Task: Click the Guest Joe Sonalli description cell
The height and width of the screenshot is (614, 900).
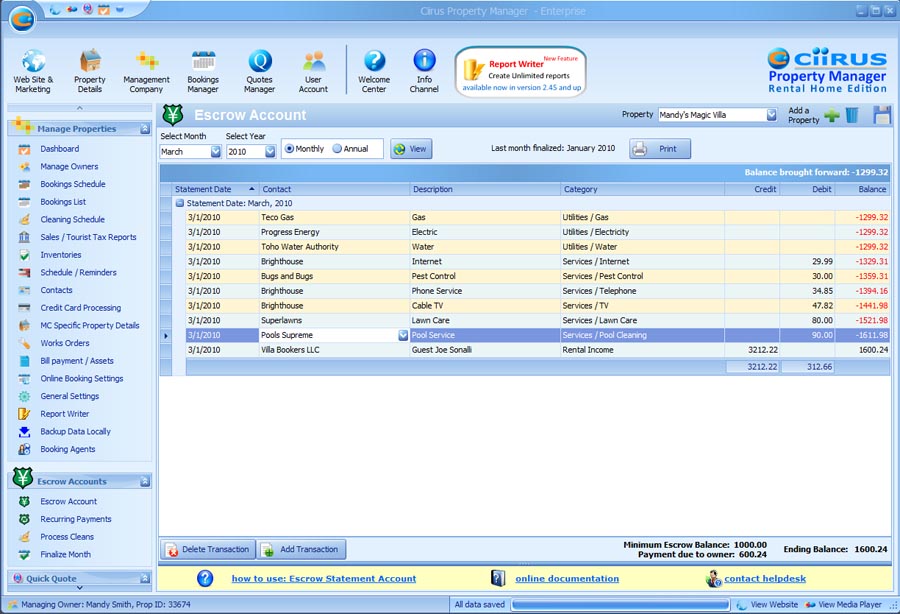Action: 485,350
